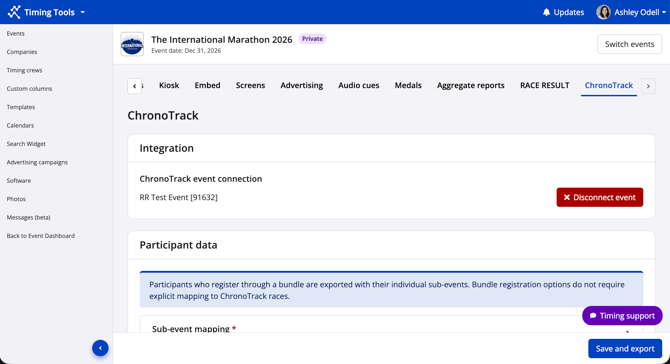Click the Private badge

pos(312,39)
